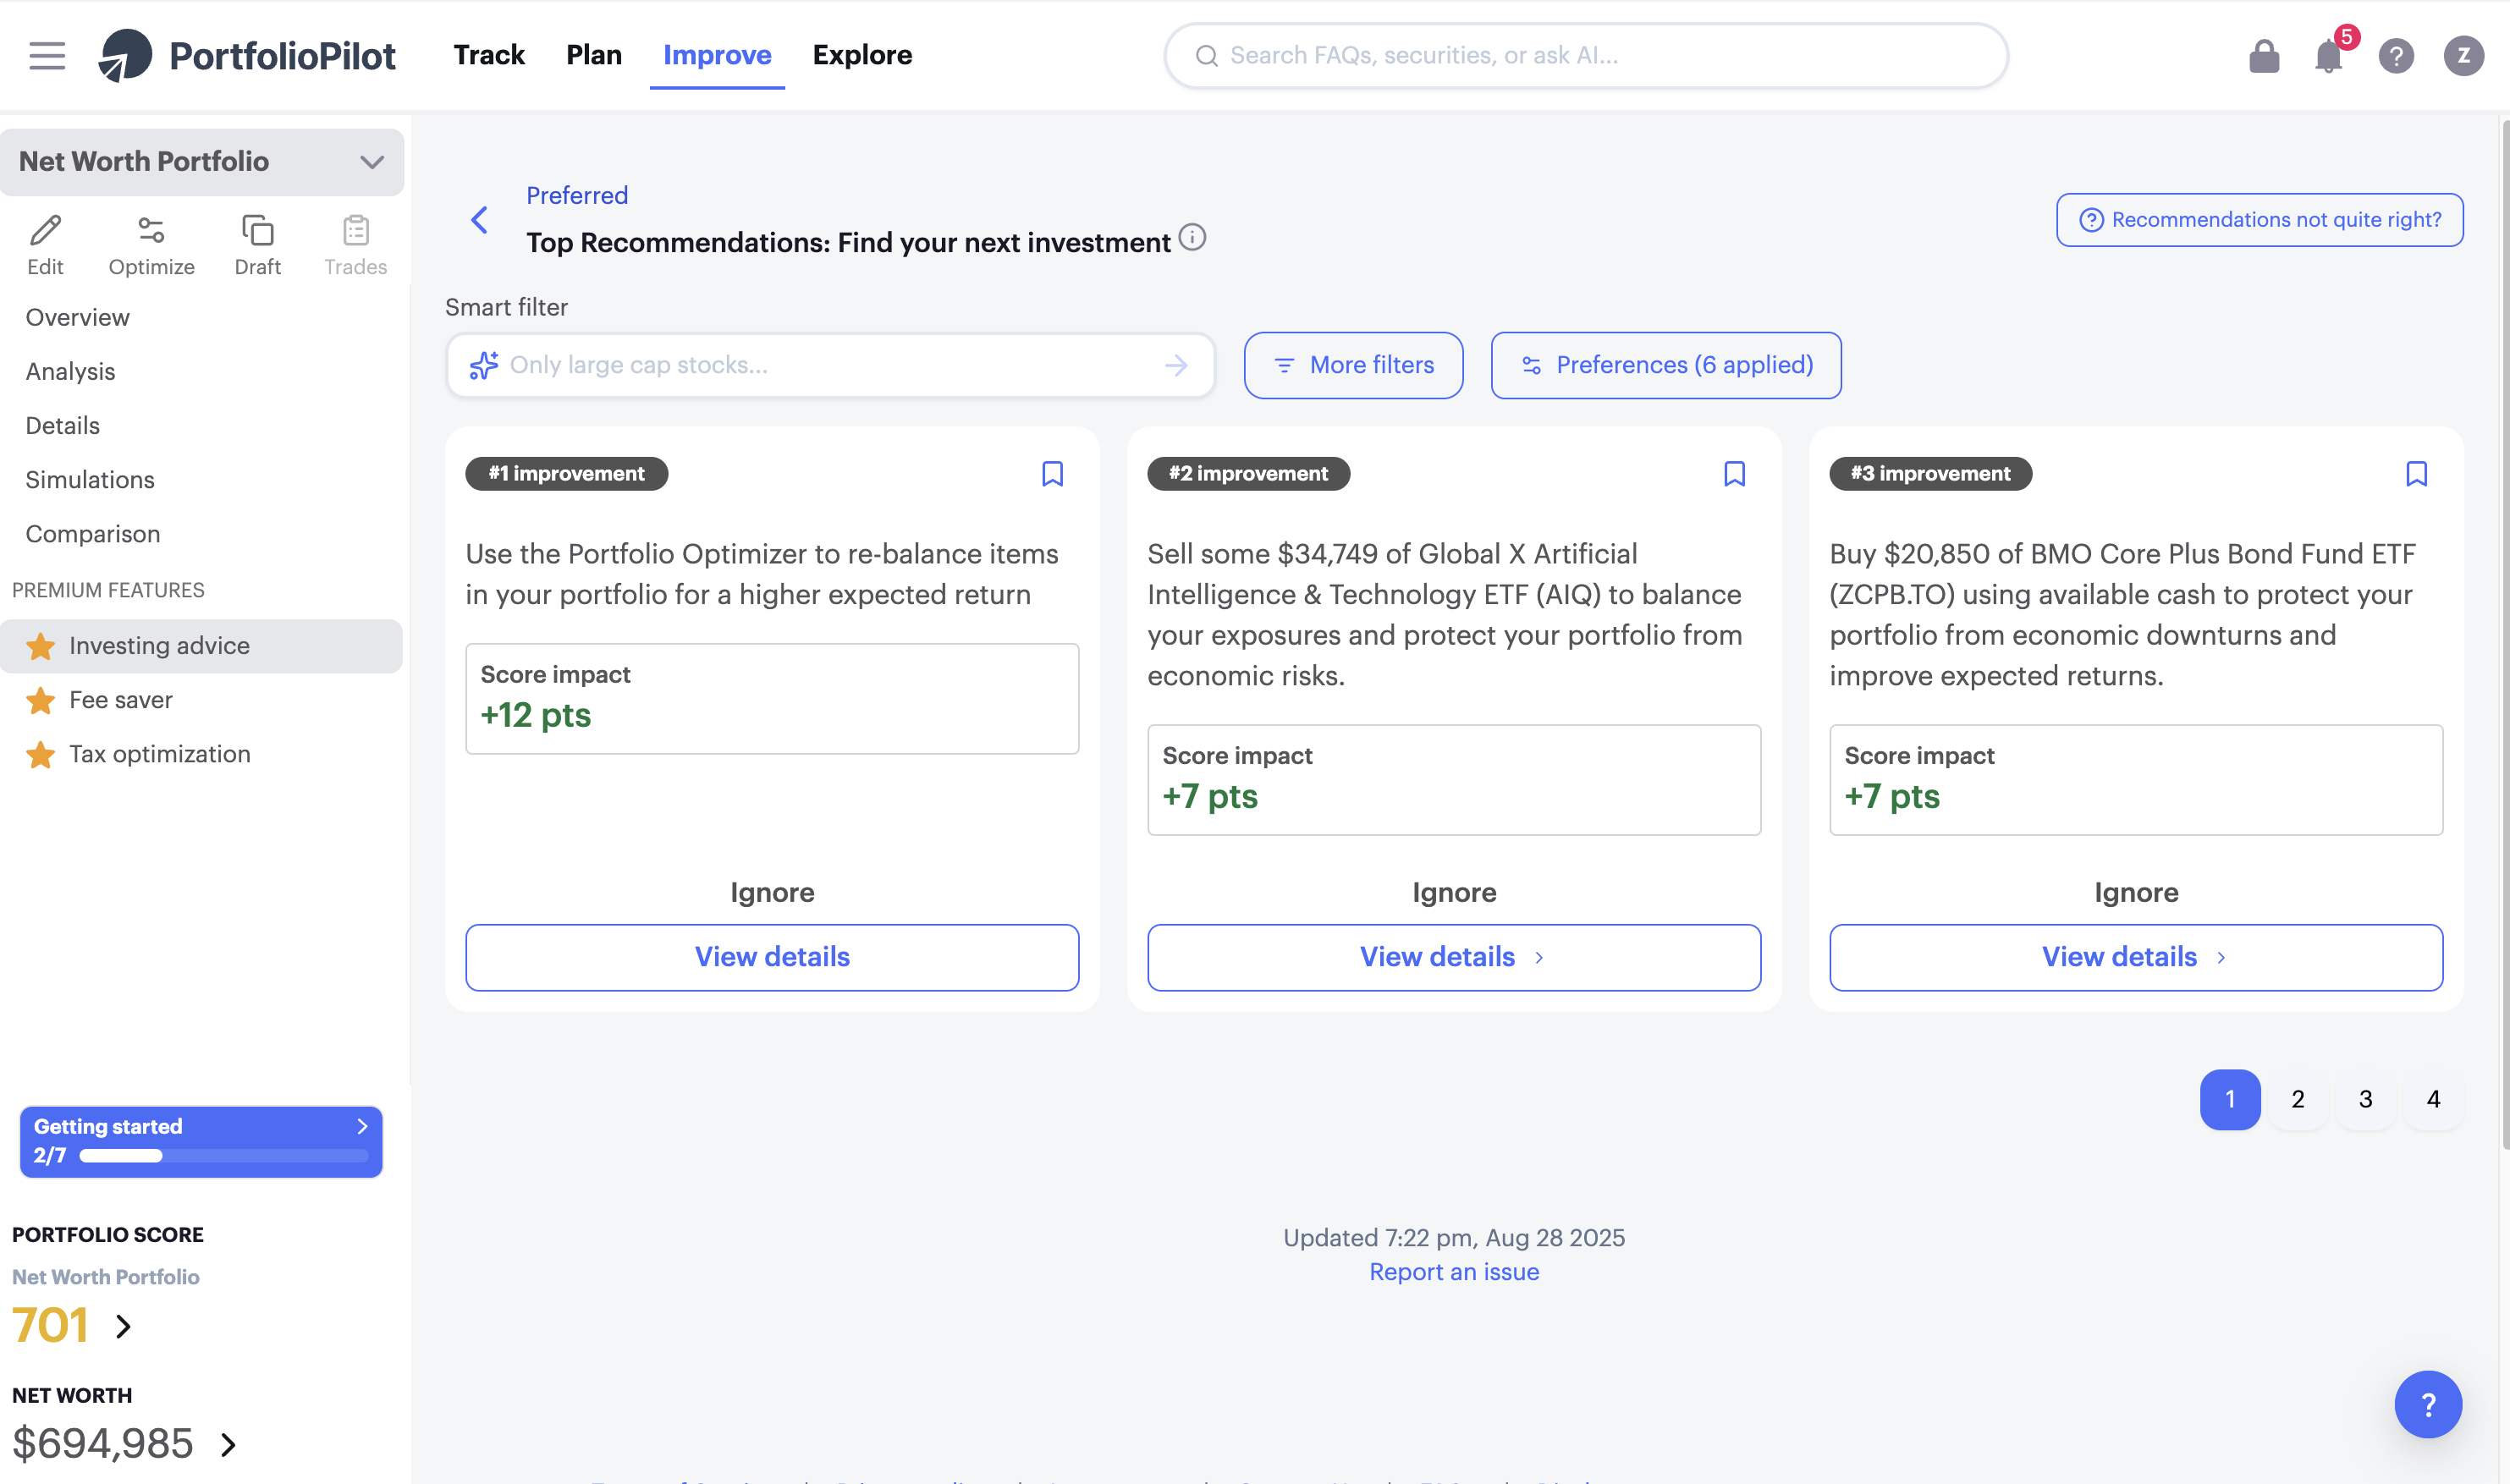
Task: Ignore the #3 improvement ZCPB.TO recommendation
Action: pos(2136,892)
